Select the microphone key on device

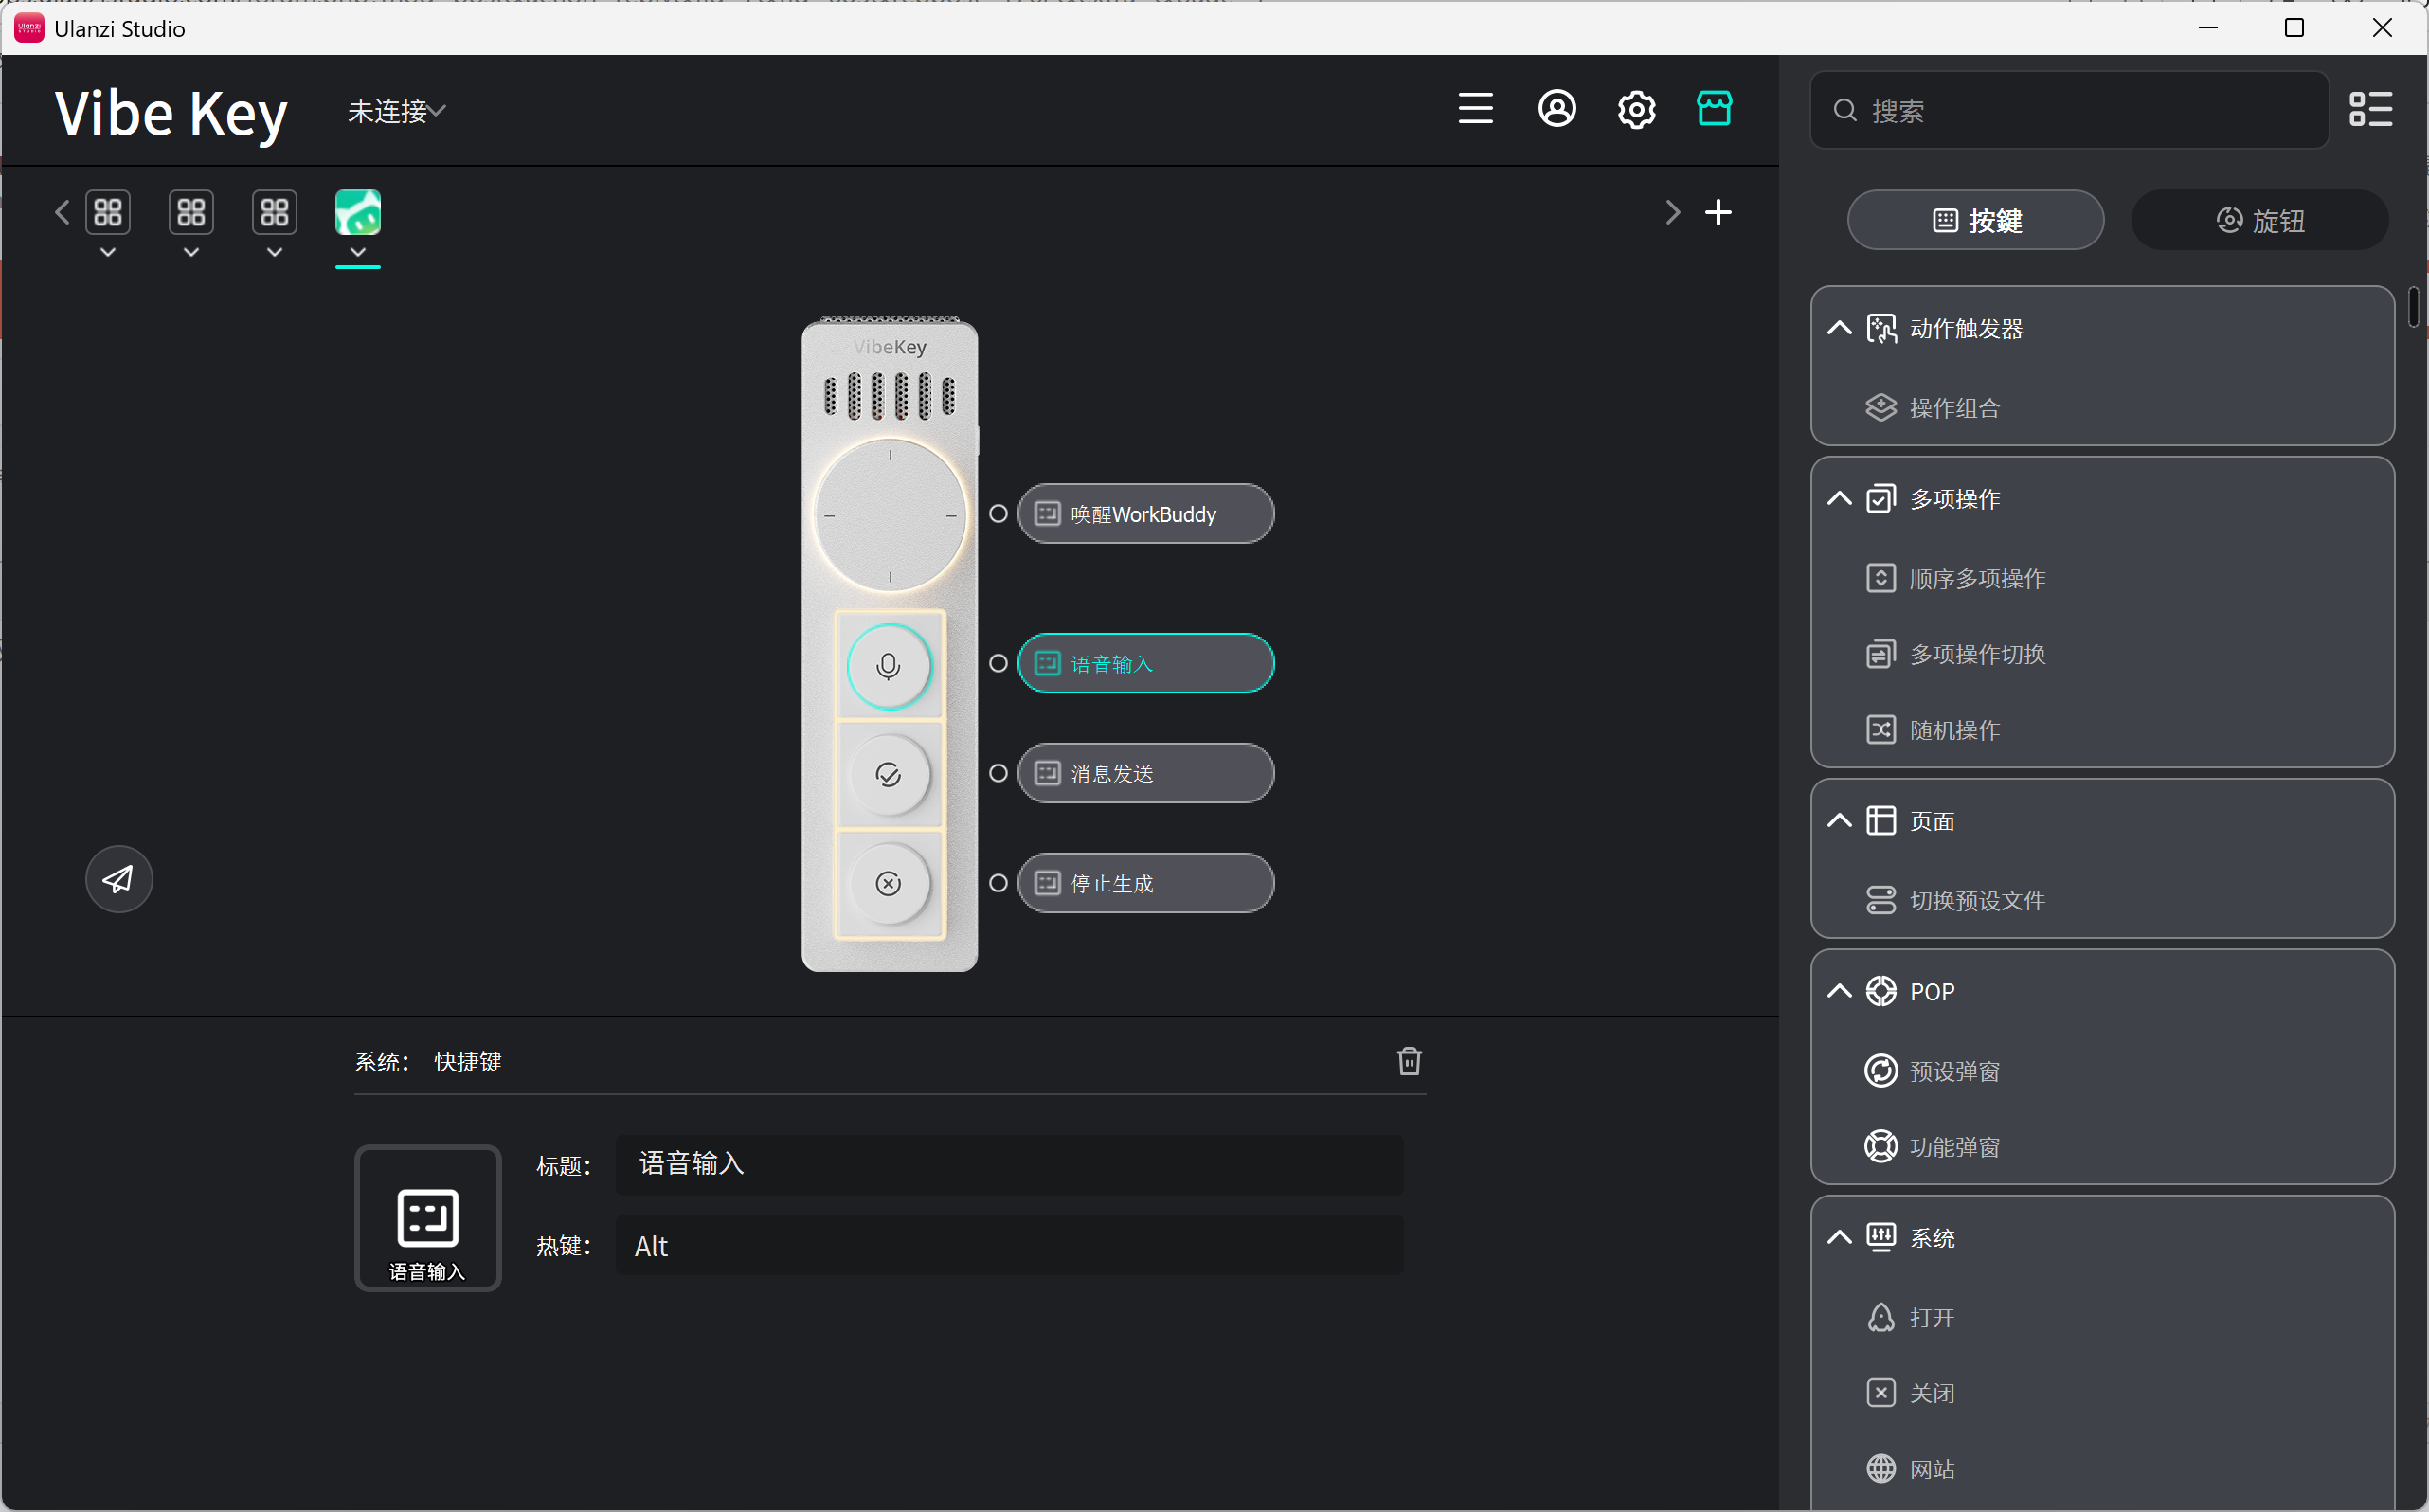(x=888, y=666)
